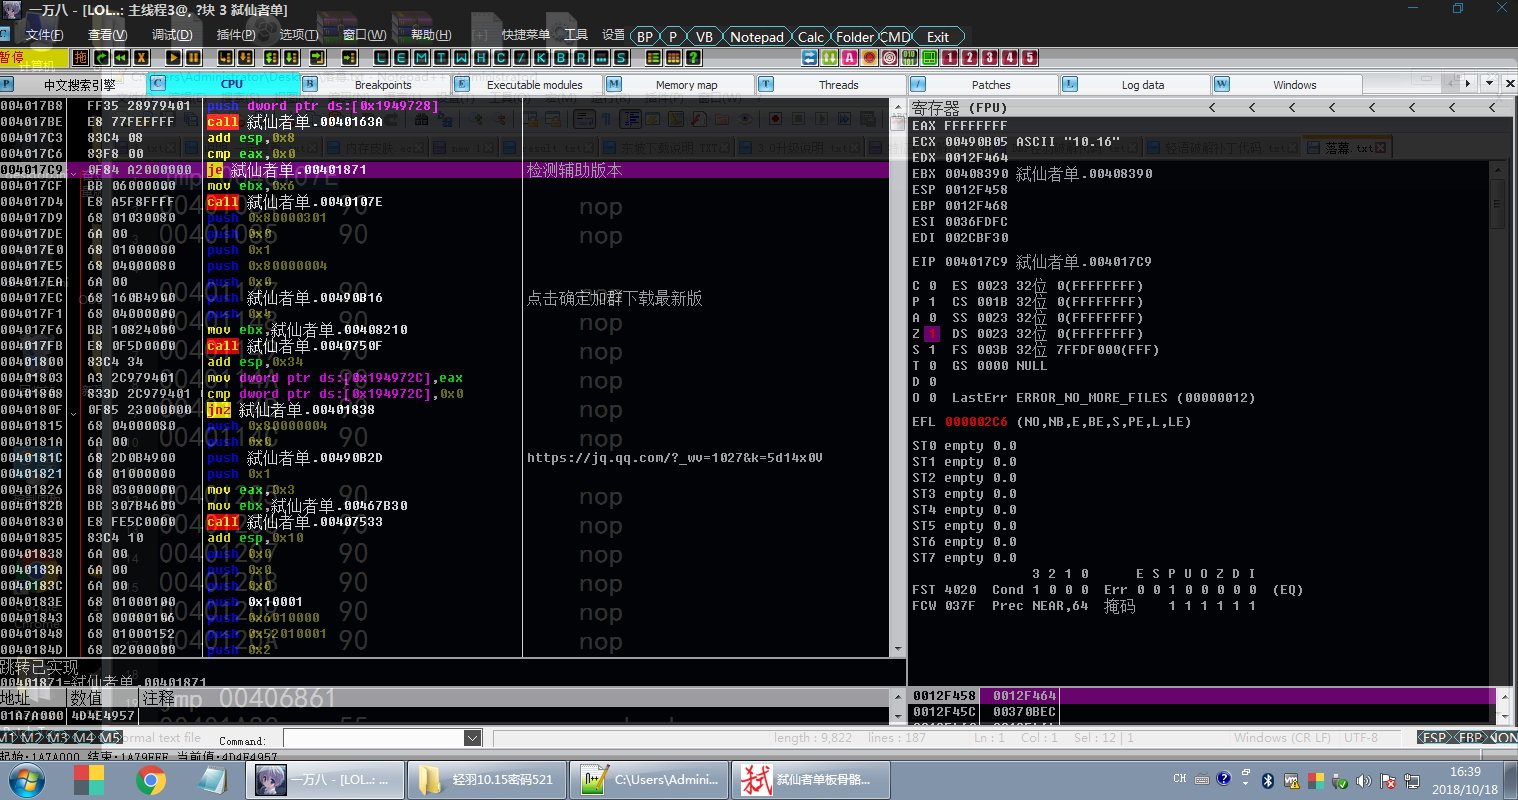
Task: Select the S flag value
Action: [x=932, y=350]
